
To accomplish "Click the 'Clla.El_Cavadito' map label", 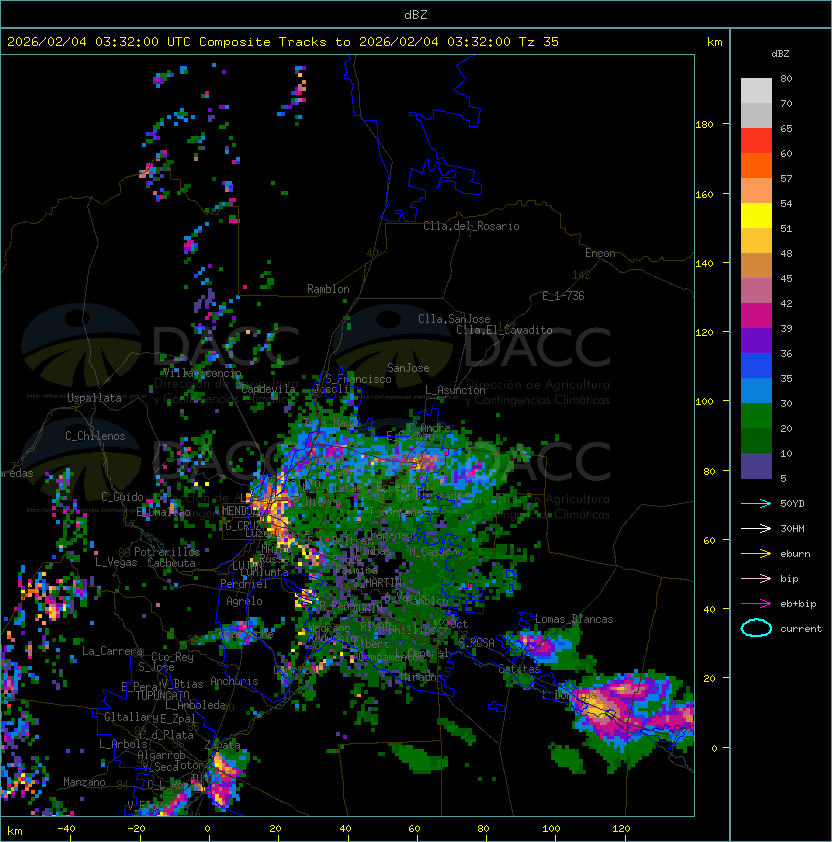I will [504, 330].
